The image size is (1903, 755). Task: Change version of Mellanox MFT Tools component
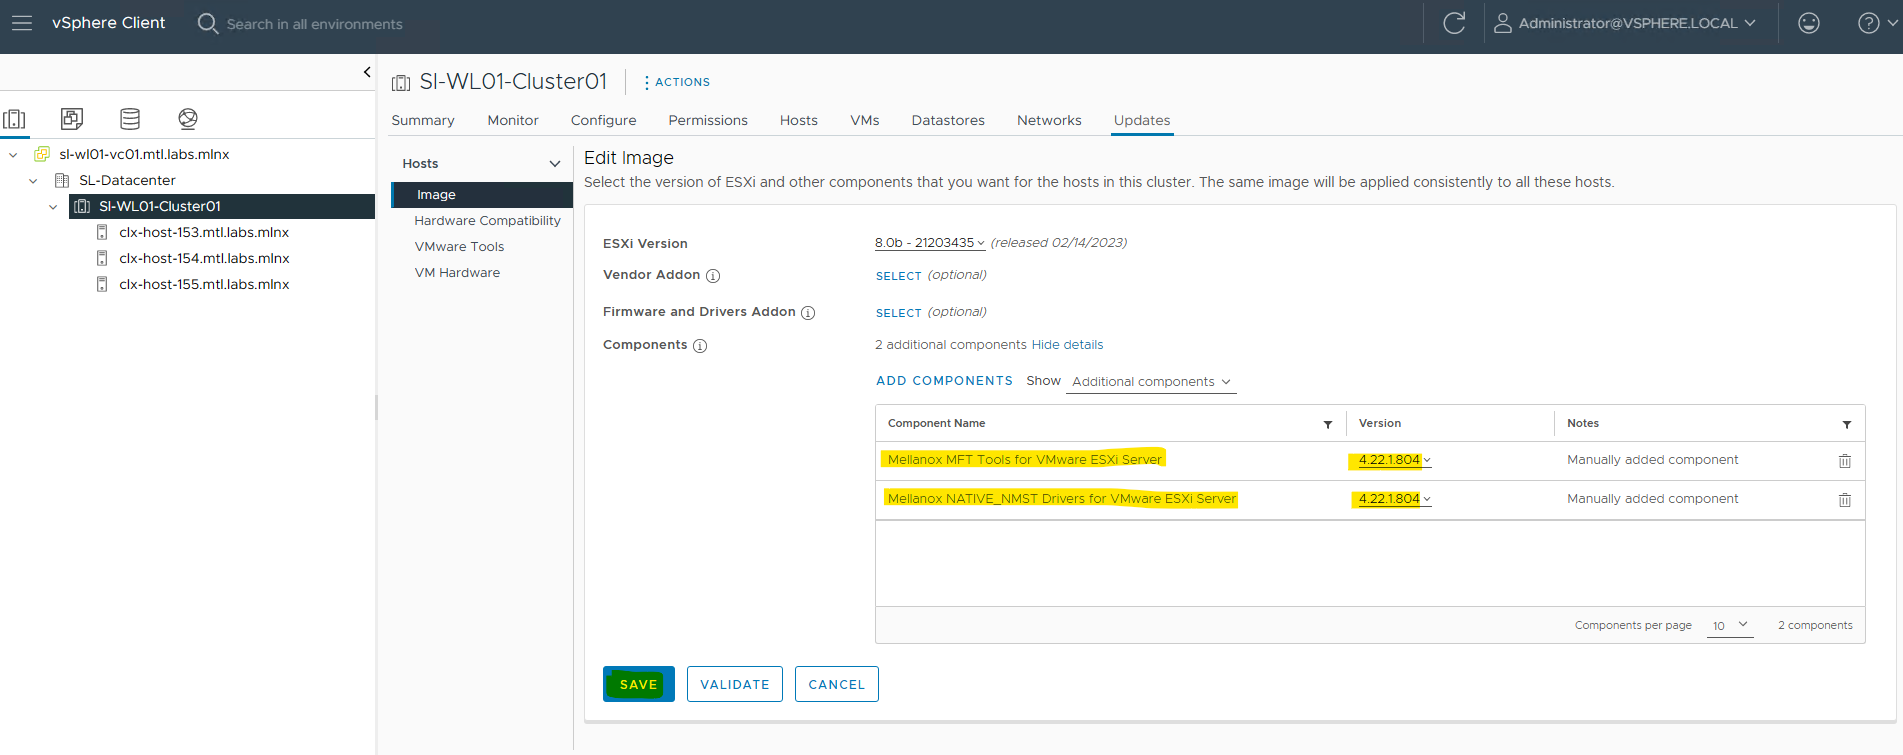1395,460
